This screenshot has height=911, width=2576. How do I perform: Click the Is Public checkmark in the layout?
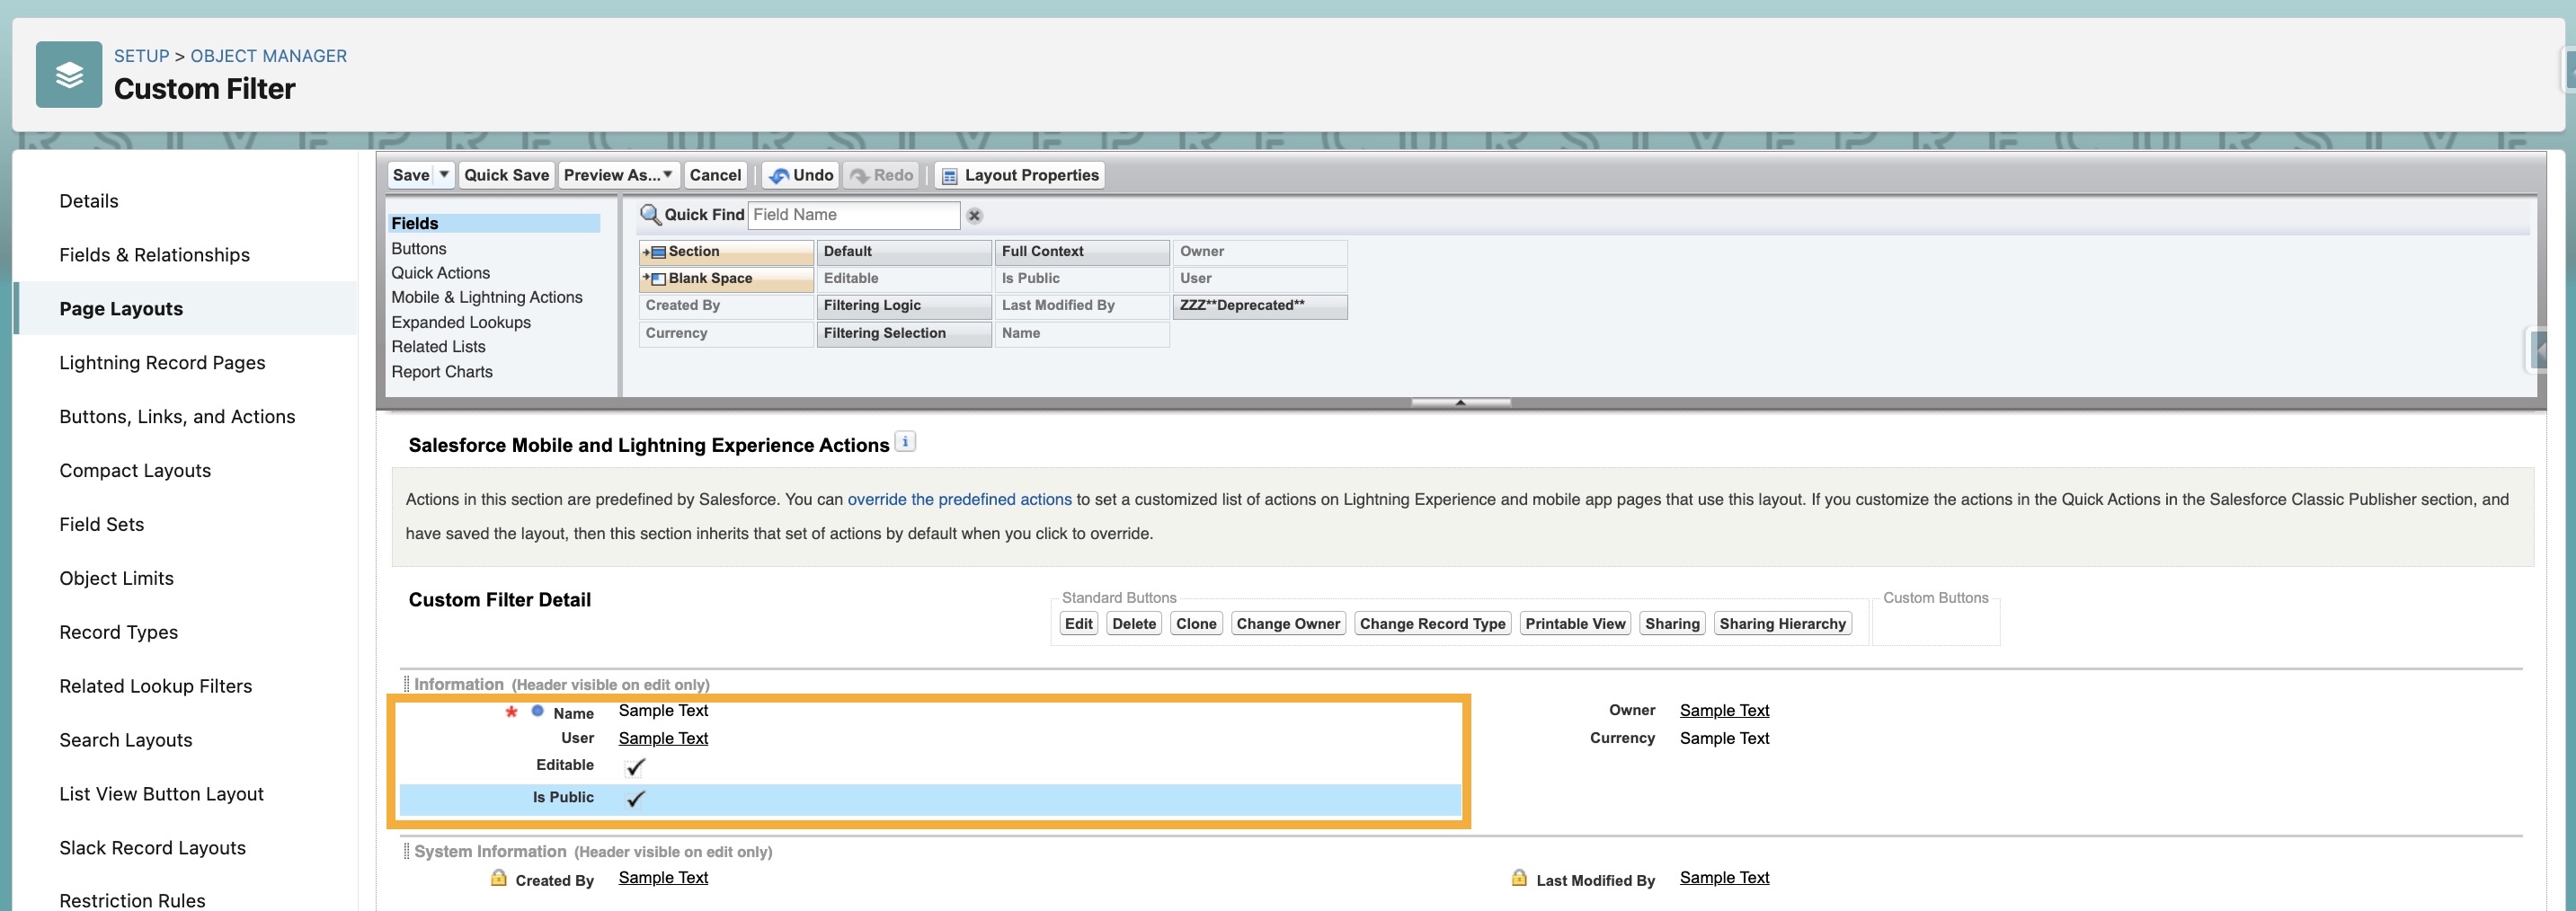pyautogui.click(x=635, y=798)
